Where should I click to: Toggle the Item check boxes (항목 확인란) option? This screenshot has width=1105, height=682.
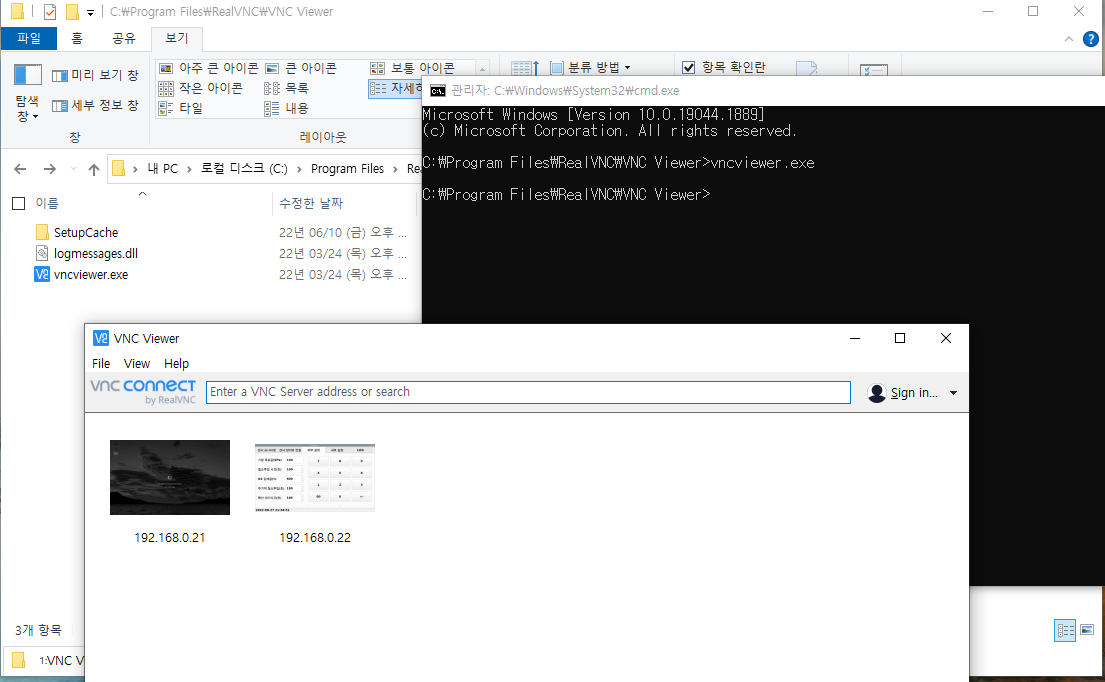tap(724, 67)
